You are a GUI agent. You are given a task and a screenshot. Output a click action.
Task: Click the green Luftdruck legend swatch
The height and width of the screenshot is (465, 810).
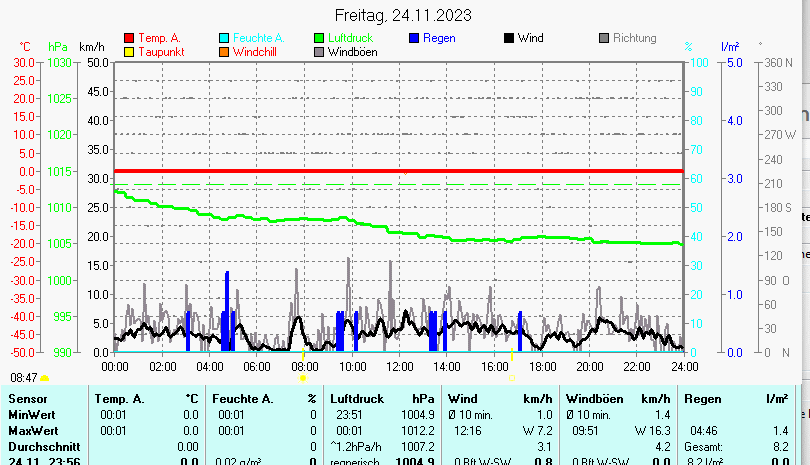[x=319, y=38]
